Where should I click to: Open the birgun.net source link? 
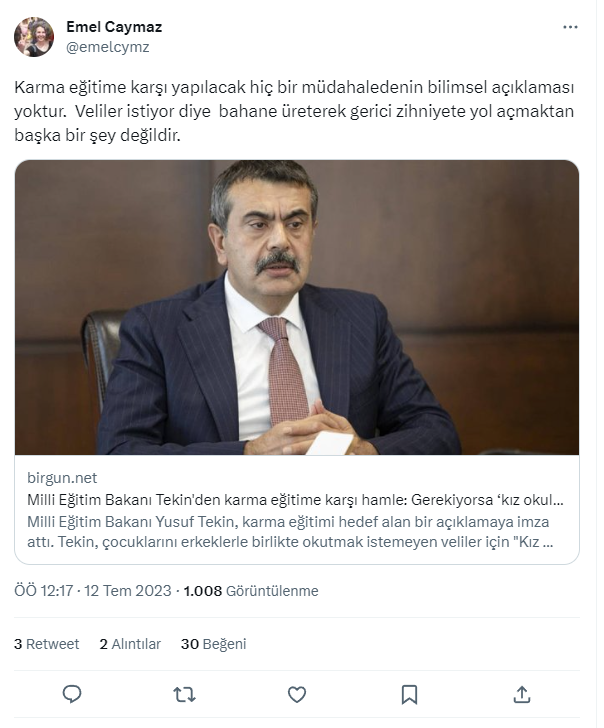[62, 478]
